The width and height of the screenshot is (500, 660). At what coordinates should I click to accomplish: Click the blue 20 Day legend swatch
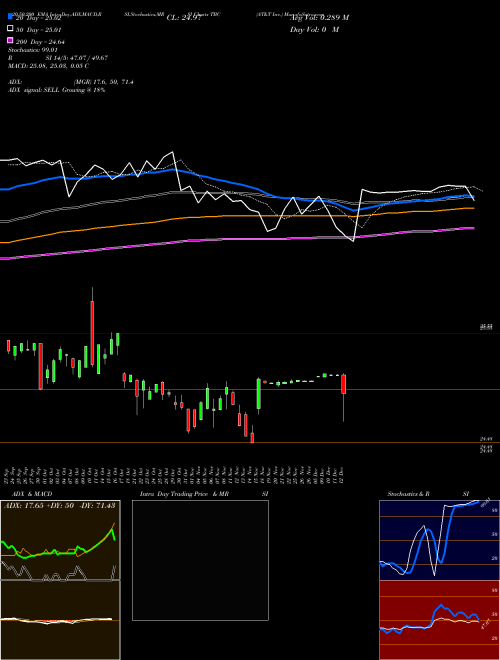(10, 17)
